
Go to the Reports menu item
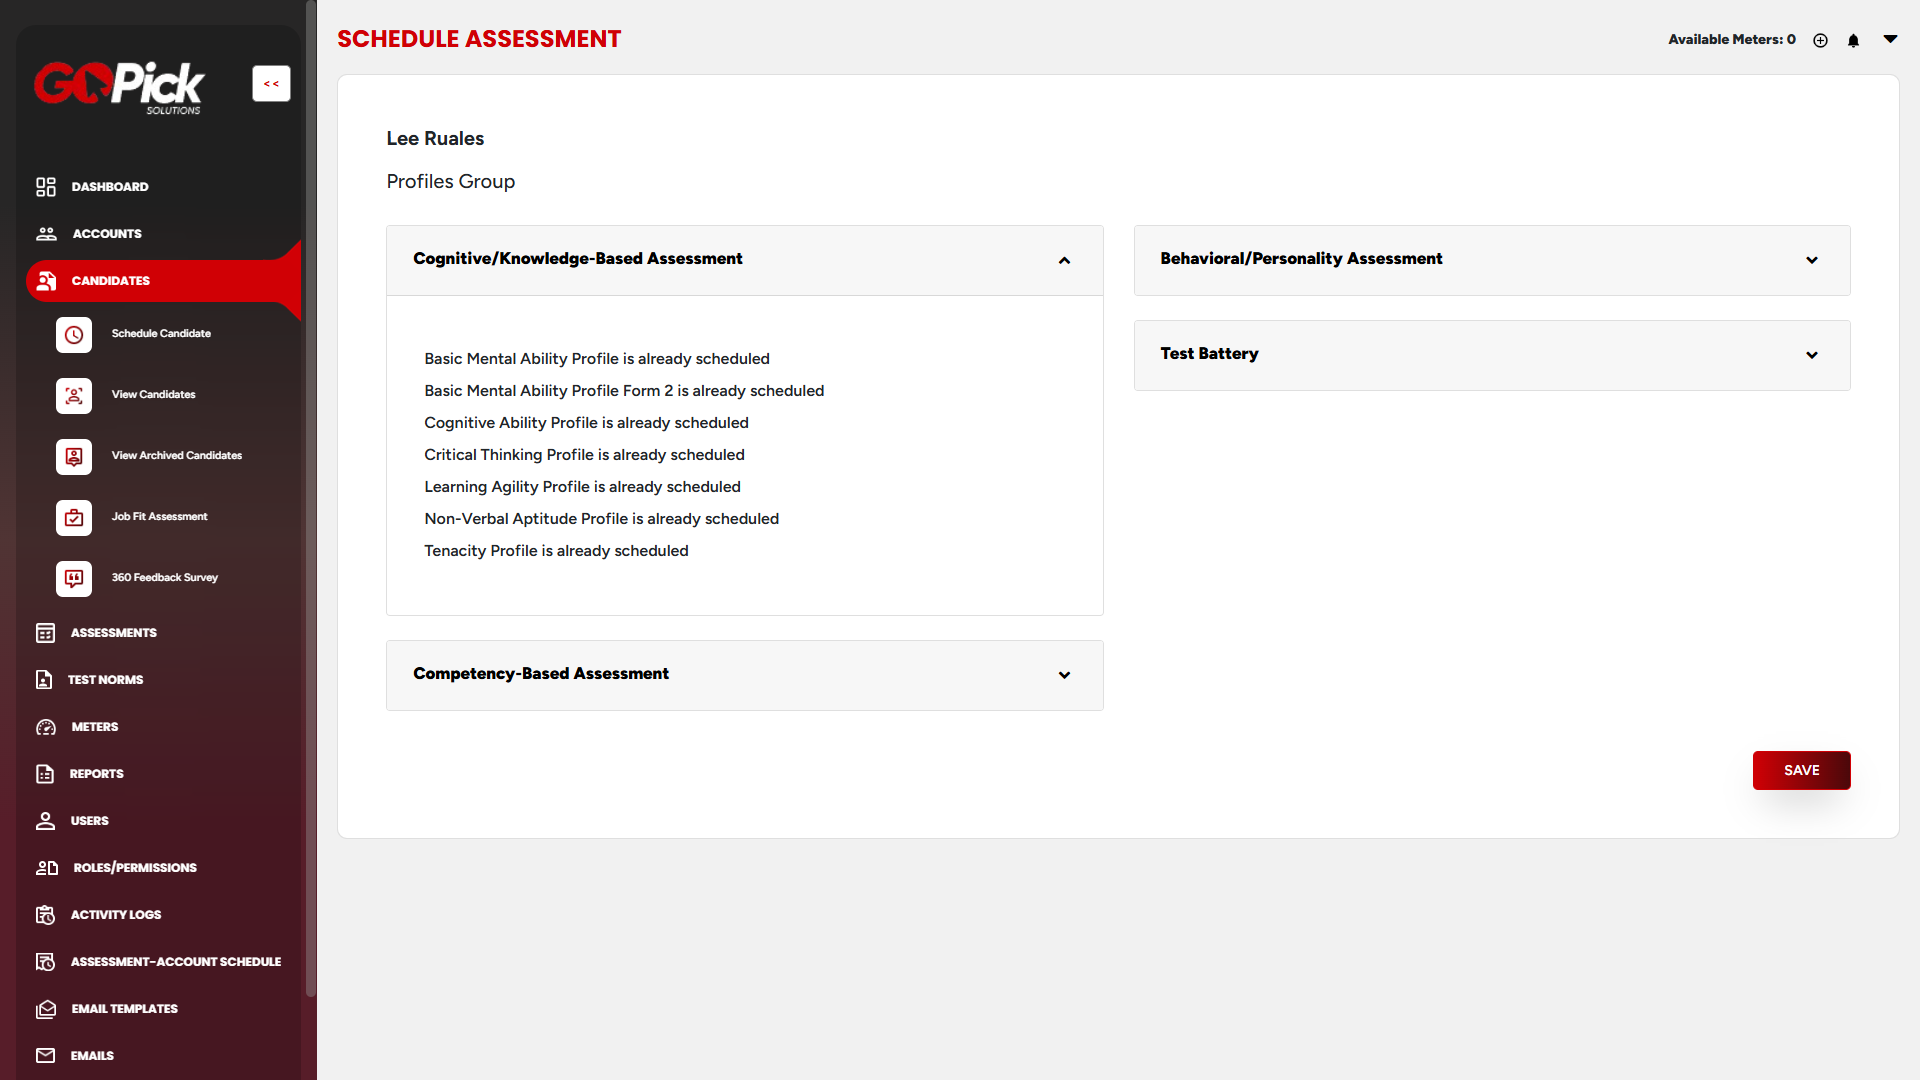pos(96,774)
